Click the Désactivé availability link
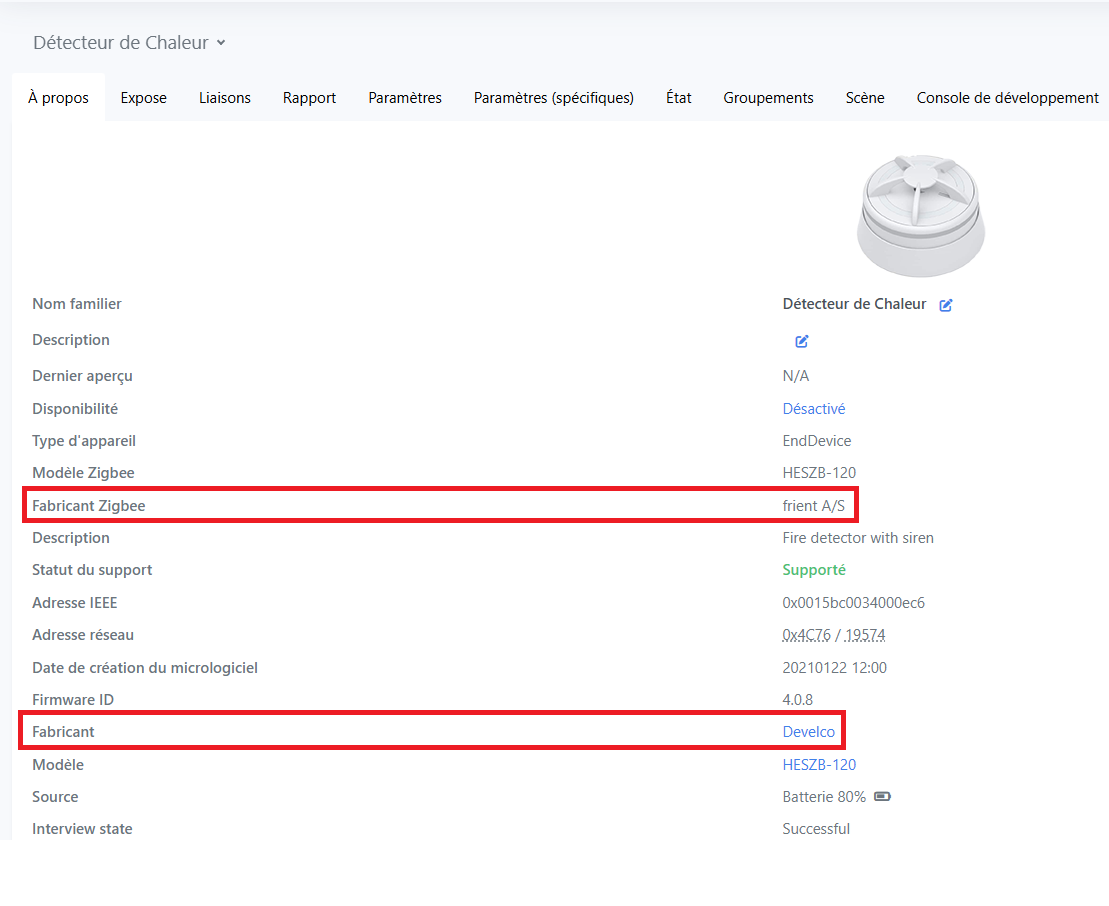This screenshot has width=1109, height=906. (x=813, y=409)
